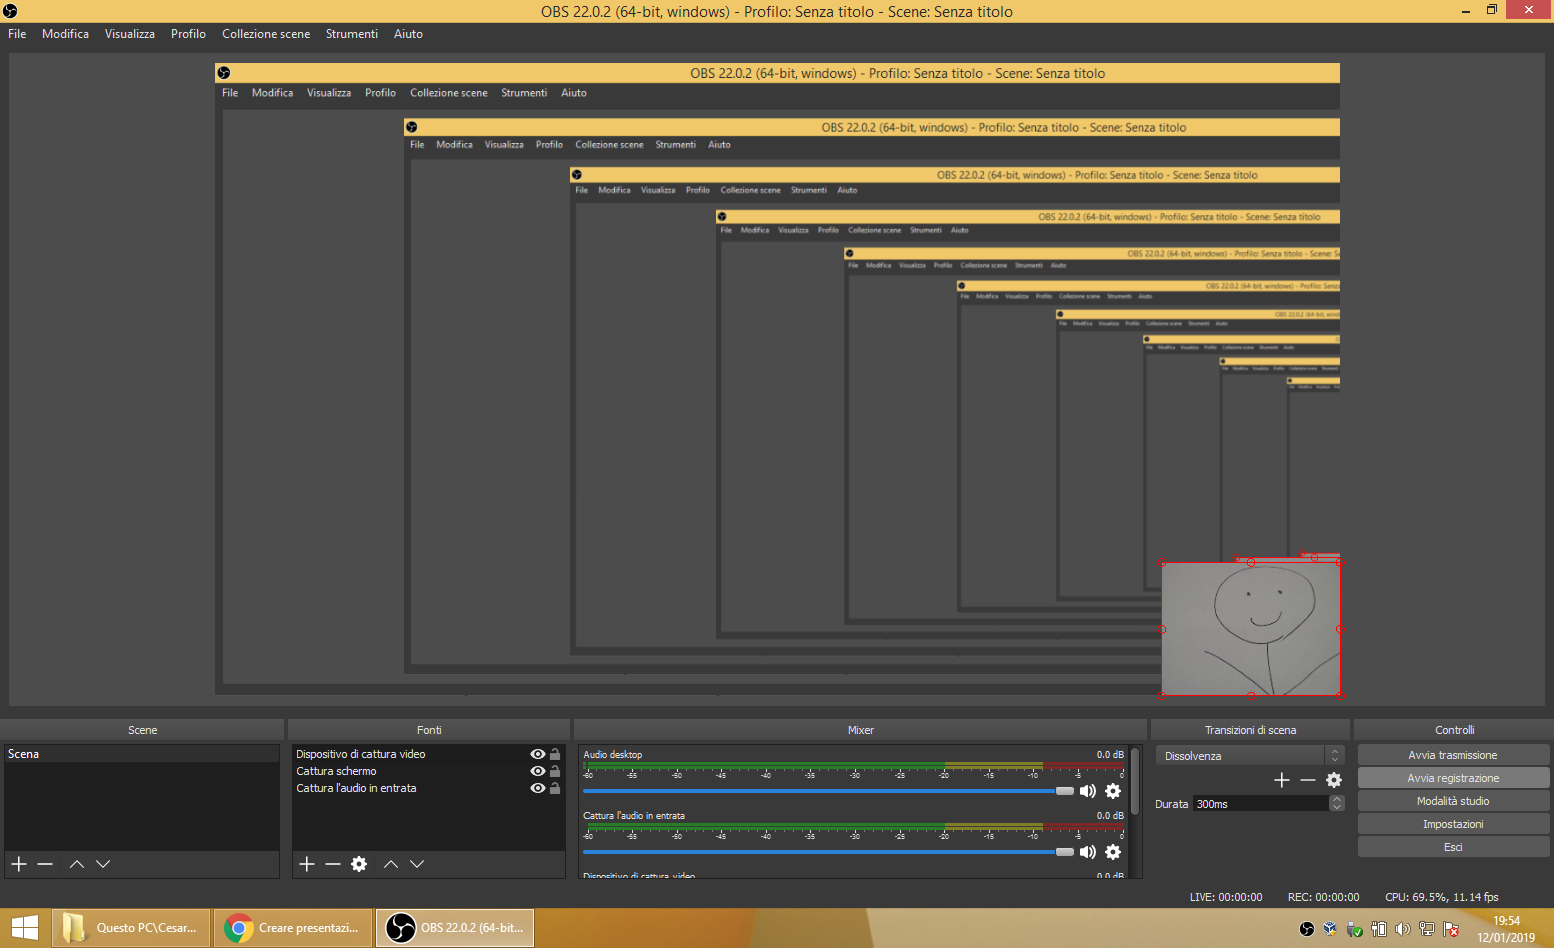This screenshot has width=1554, height=948.
Task: Move source up in Fonti panel
Action: point(391,864)
